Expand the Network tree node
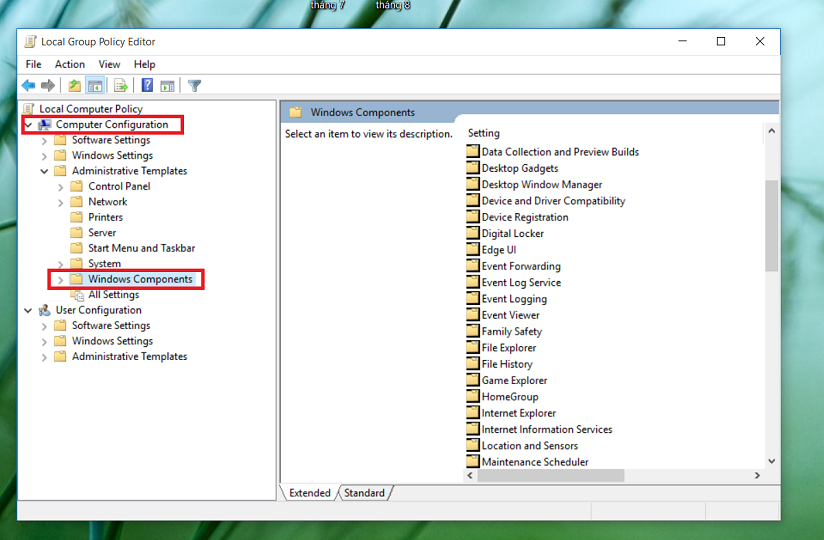Viewport: 824px width, 540px height. pos(60,202)
